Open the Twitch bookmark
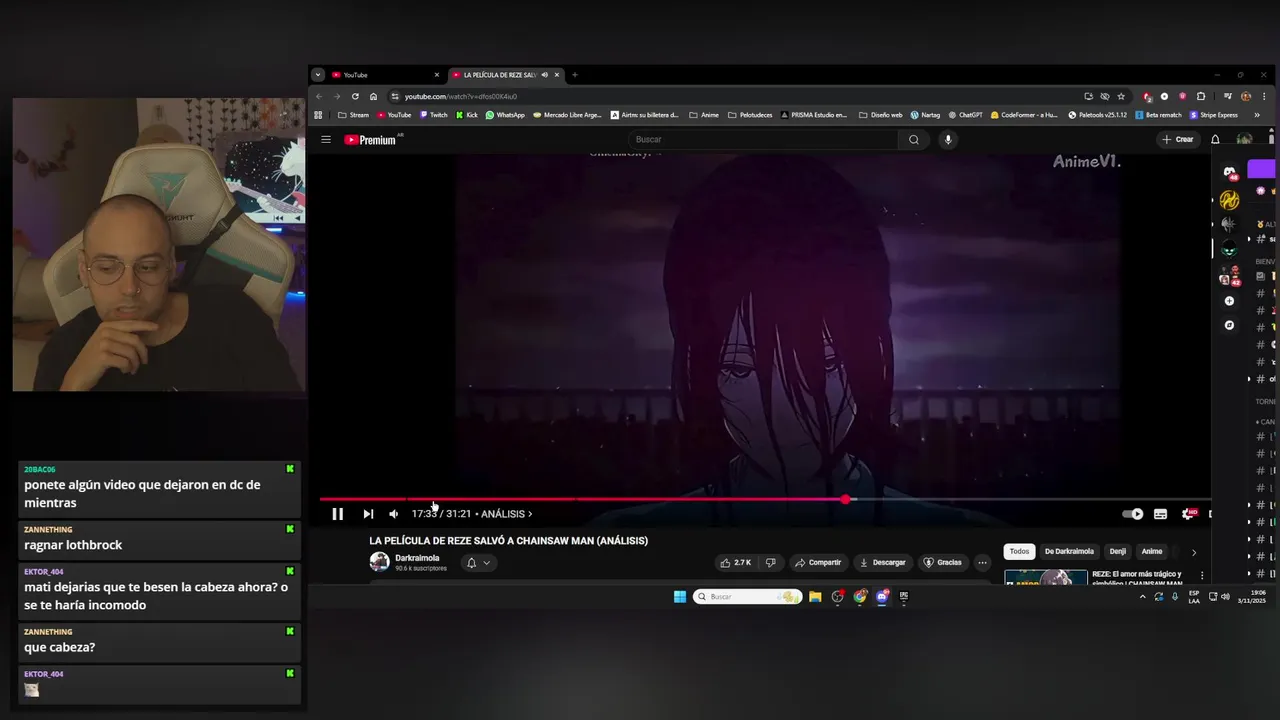The height and width of the screenshot is (720, 1280). 434,115
